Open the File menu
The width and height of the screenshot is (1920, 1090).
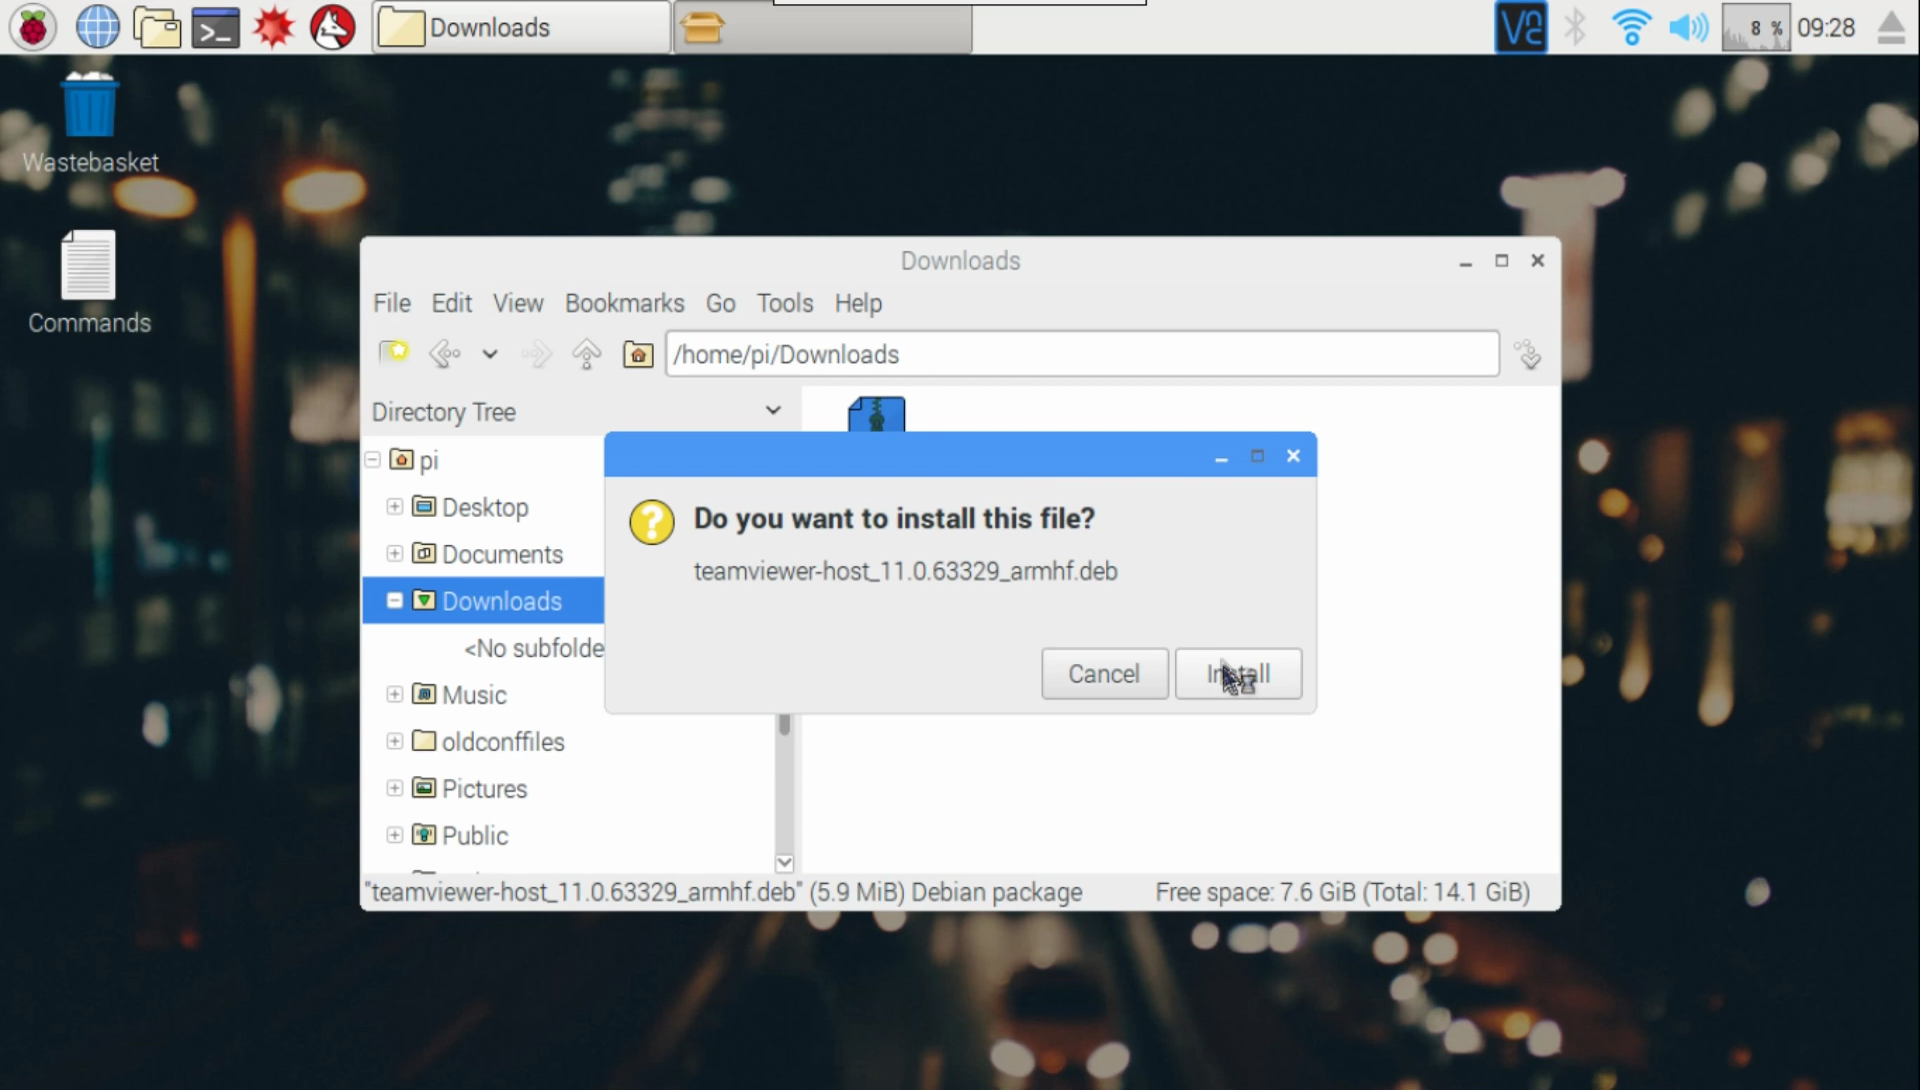pyautogui.click(x=392, y=303)
